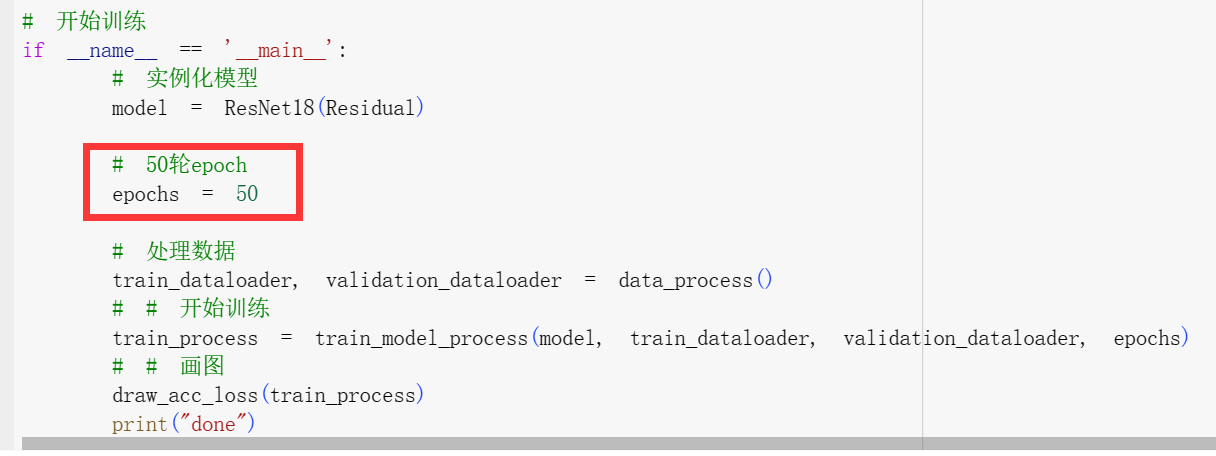The width and height of the screenshot is (1216, 456).
Task: Click 'data_process' function call
Action: (x=685, y=280)
